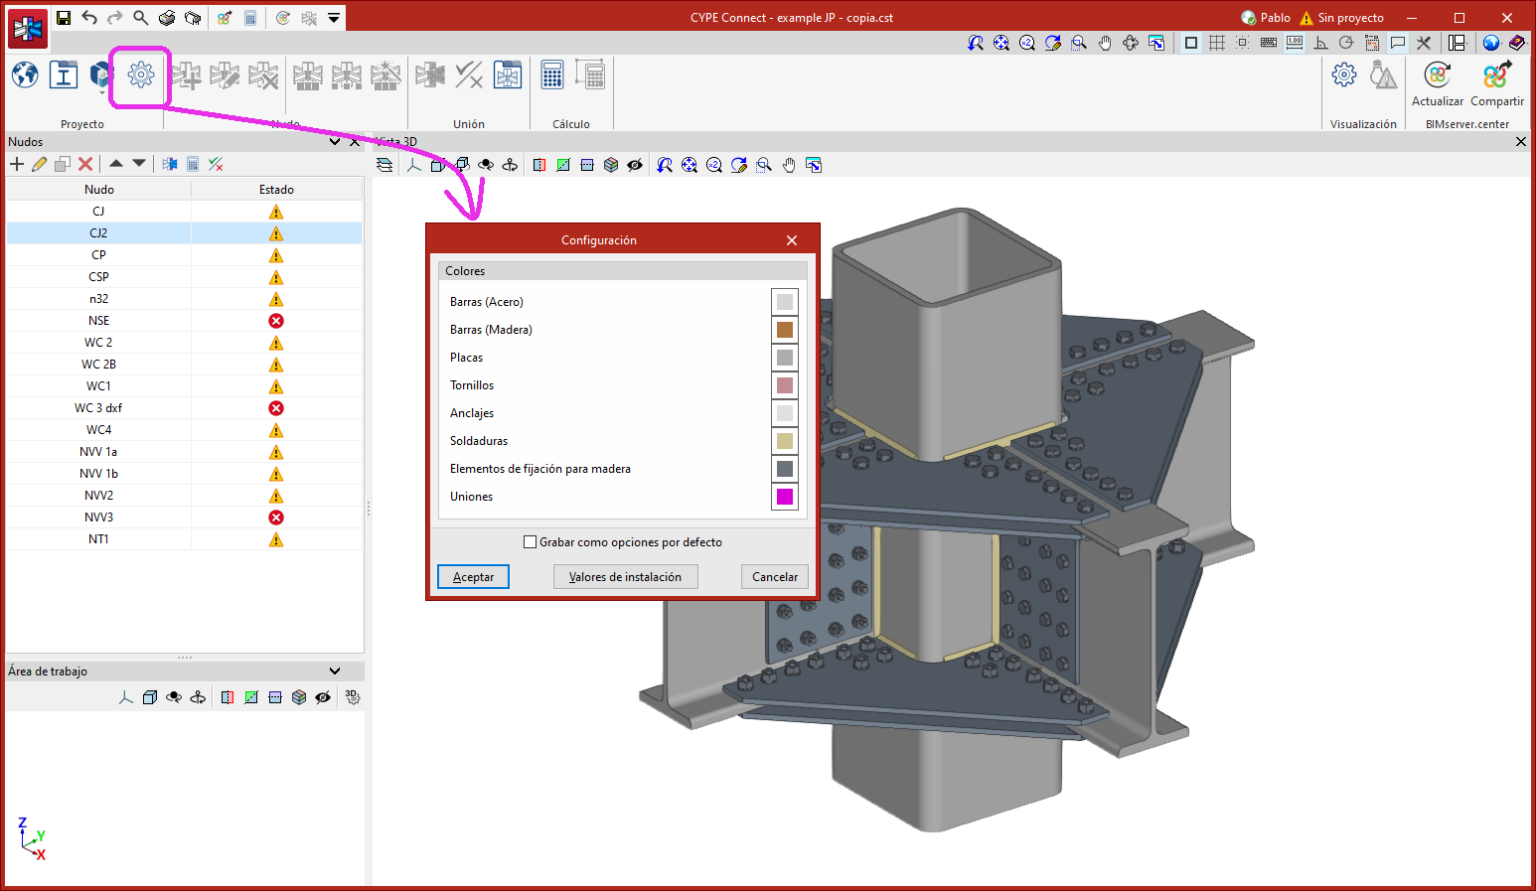This screenshot has height=891, width=1536.
Task: Delete the selected node with the red X
Action: coord(86,164)
